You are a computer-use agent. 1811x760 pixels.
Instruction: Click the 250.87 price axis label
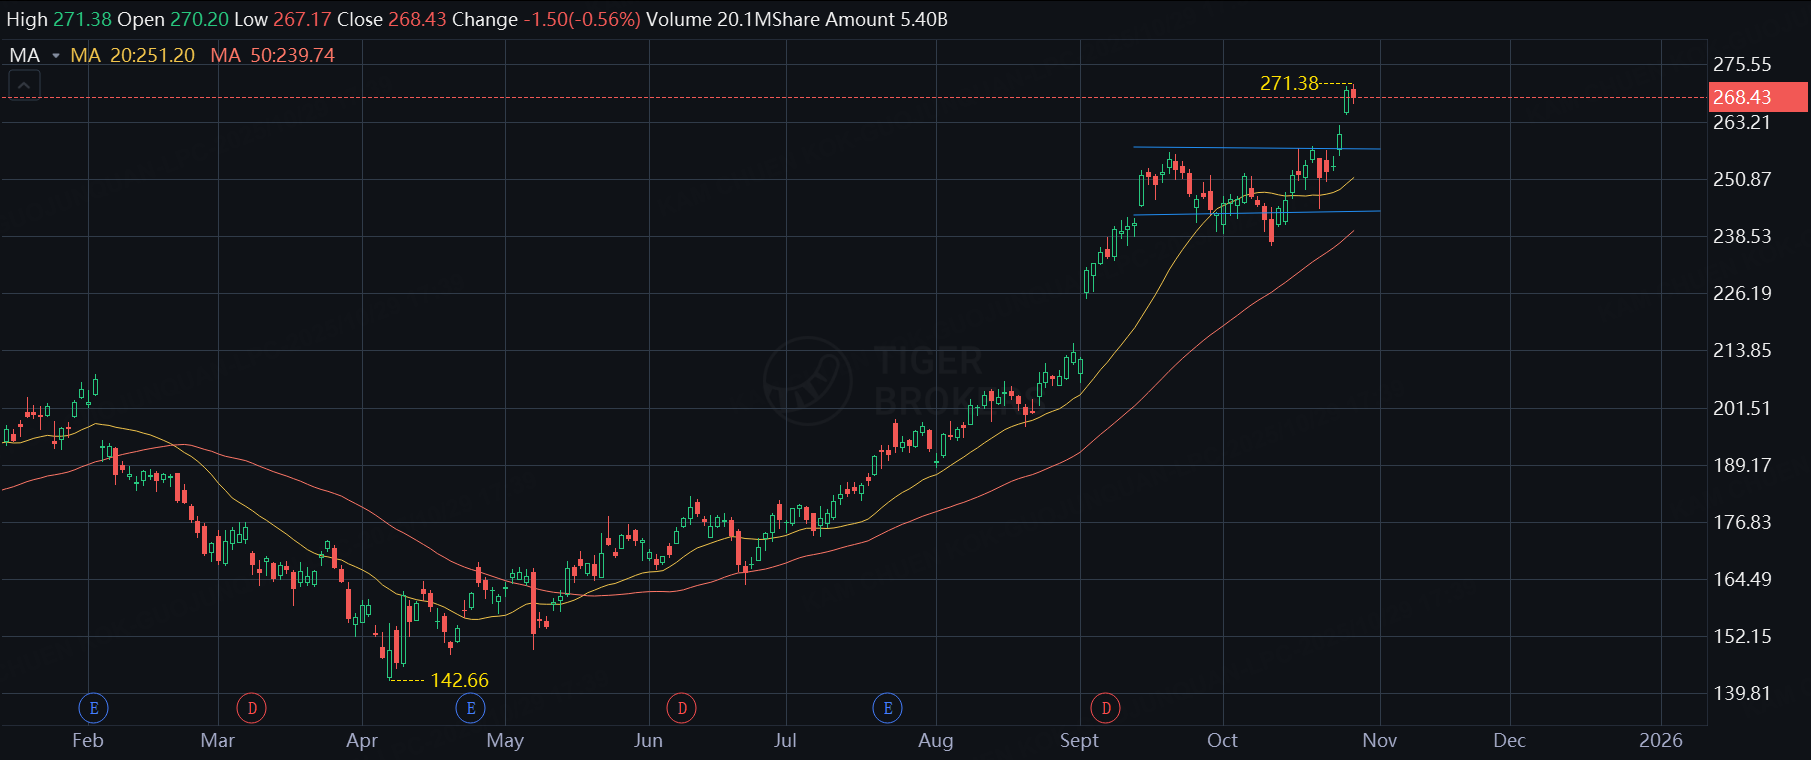pyautogui.click(x=1742, y=179)
